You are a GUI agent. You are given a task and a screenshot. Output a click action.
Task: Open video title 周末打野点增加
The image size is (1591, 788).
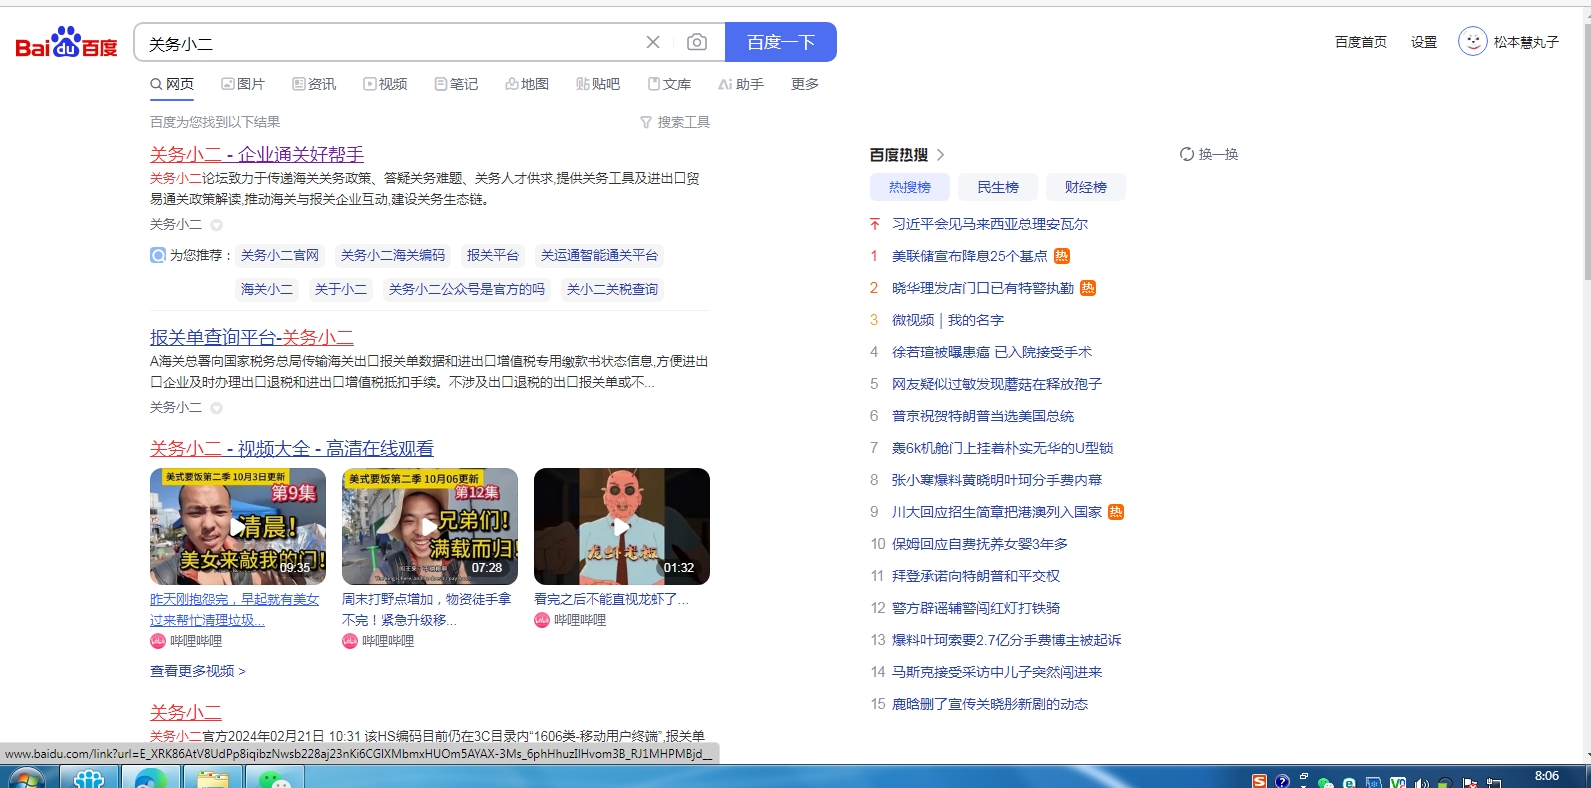(x=427, y=609)
